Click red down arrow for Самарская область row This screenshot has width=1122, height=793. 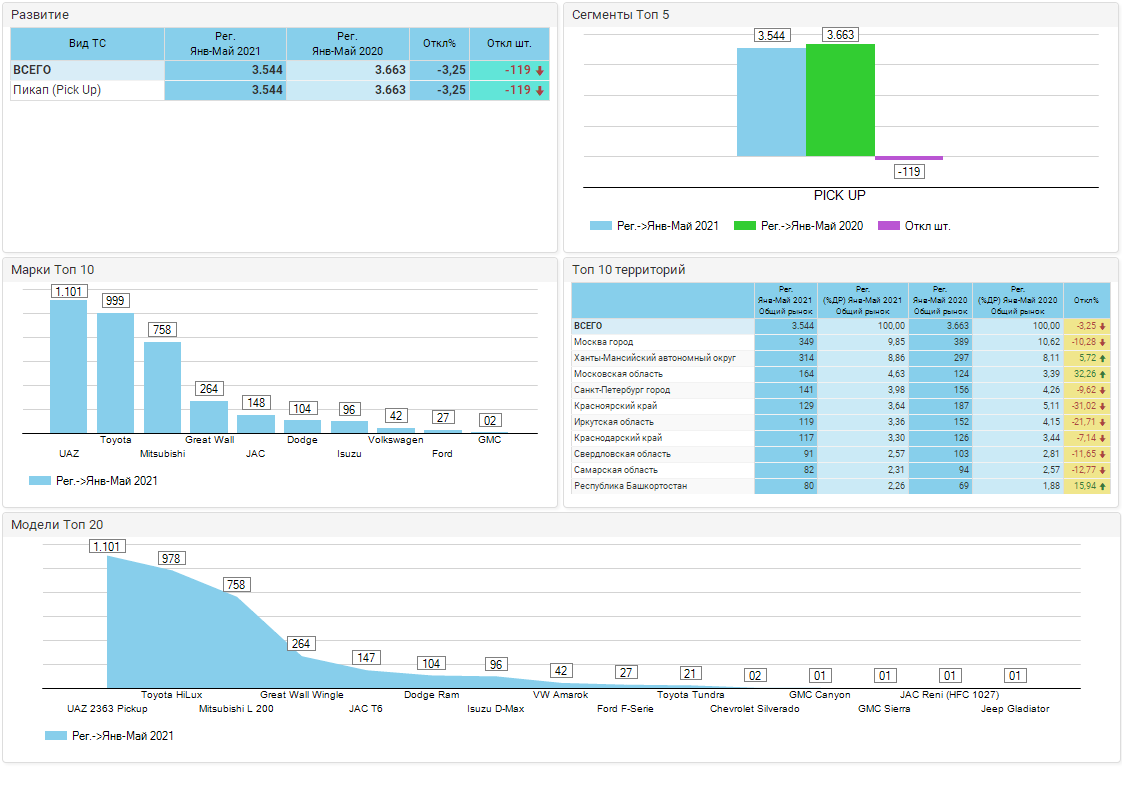point(1103,470)
